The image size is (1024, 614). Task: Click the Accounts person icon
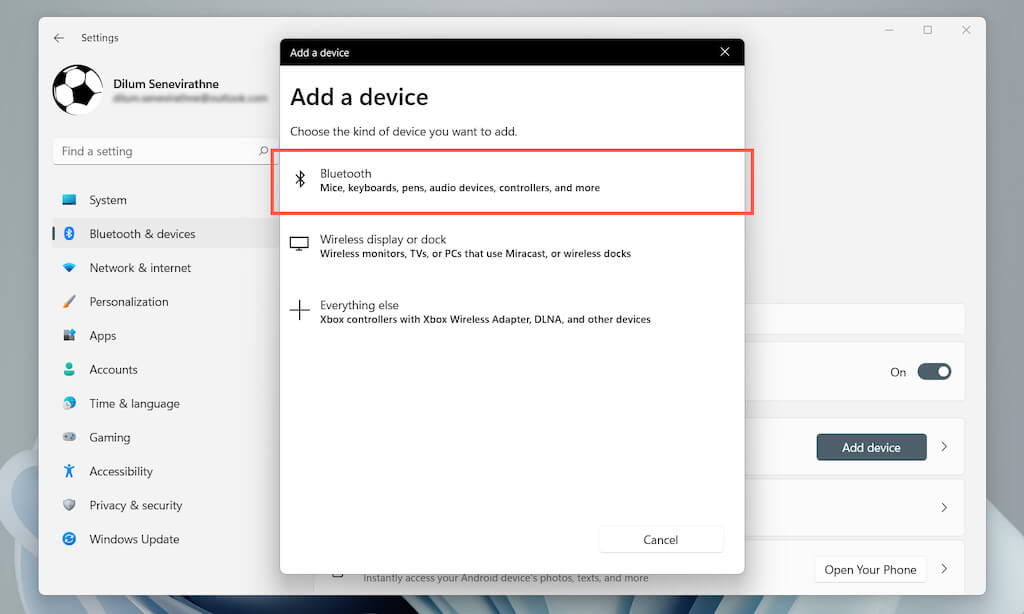click(x=69, y=370)
